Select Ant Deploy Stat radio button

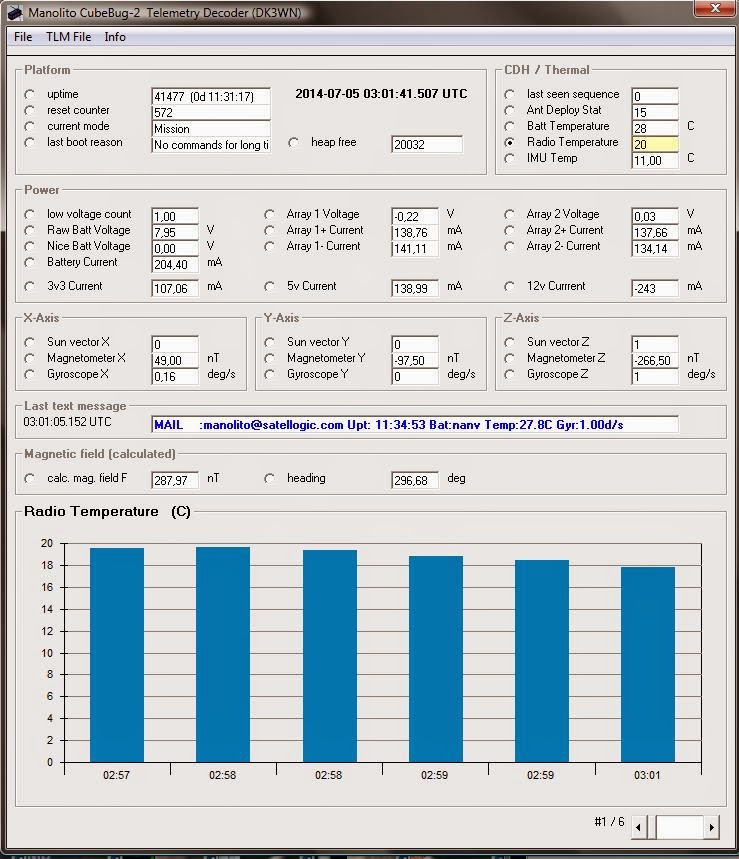[x=509, y=110]
